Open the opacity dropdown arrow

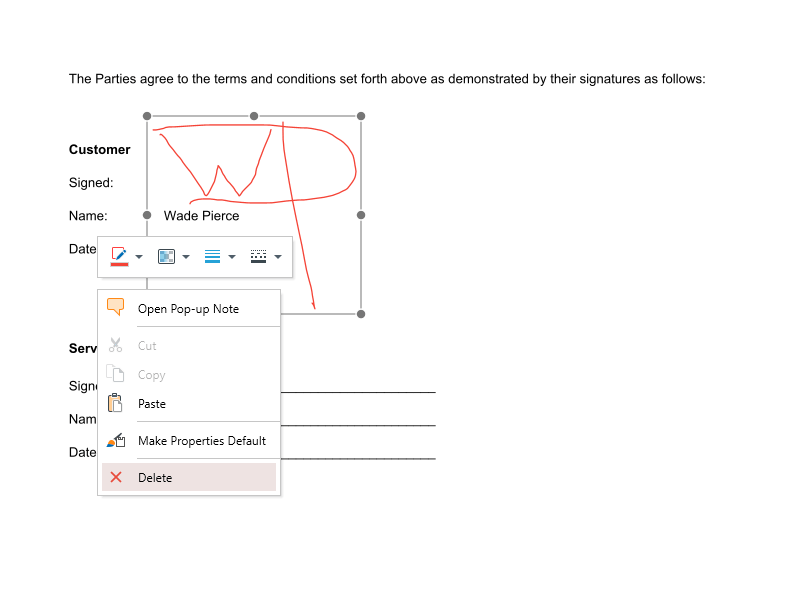(186, 257)
